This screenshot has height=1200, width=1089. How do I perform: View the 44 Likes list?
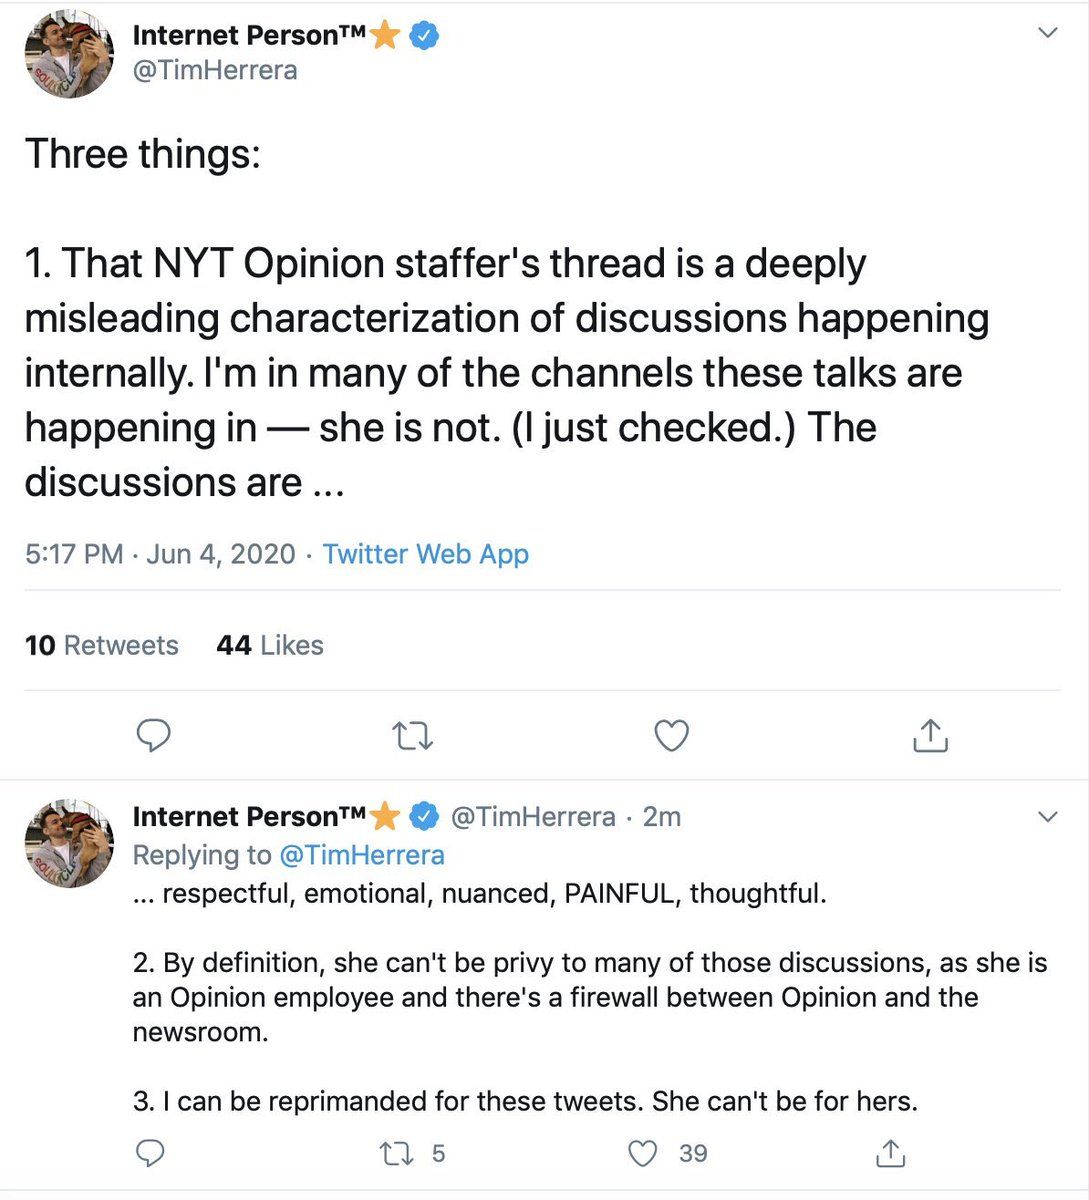point(270,645)
